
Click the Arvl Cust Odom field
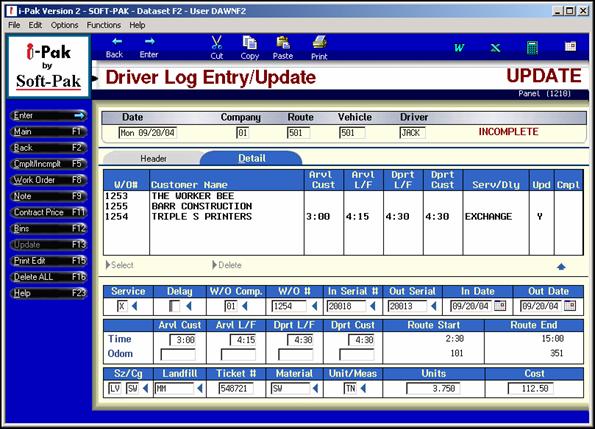tap(178, 354)
